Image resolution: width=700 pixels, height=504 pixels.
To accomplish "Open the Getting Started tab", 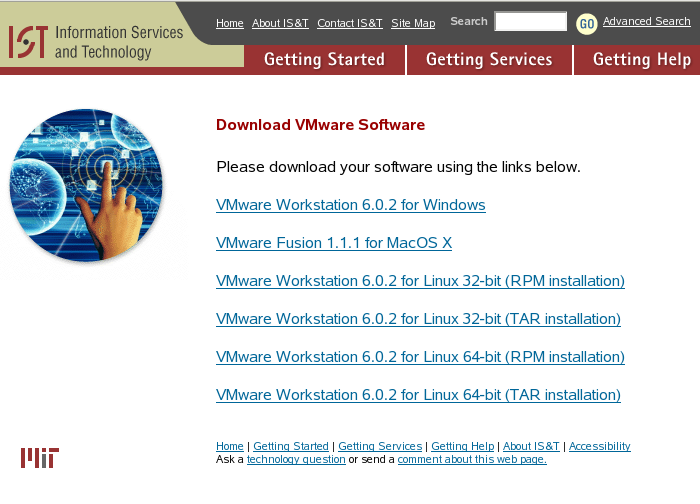I will pyautogui.click(x=325, y=59).
